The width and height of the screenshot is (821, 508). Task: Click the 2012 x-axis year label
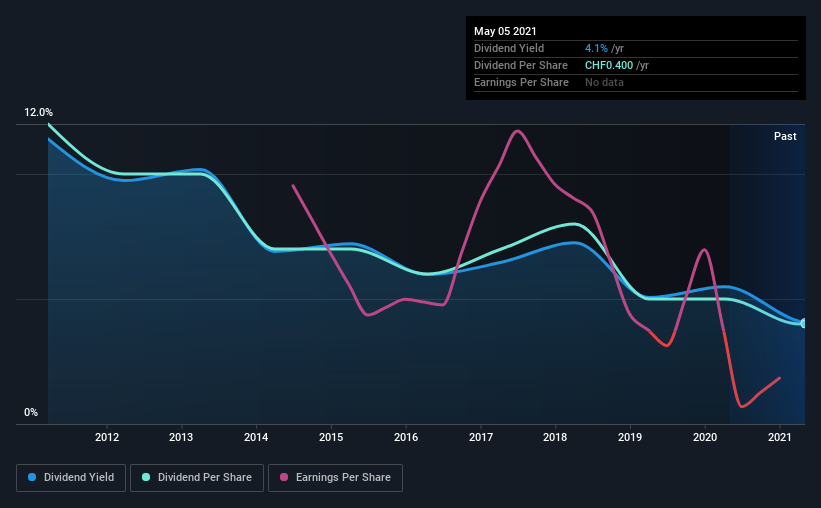107,437
